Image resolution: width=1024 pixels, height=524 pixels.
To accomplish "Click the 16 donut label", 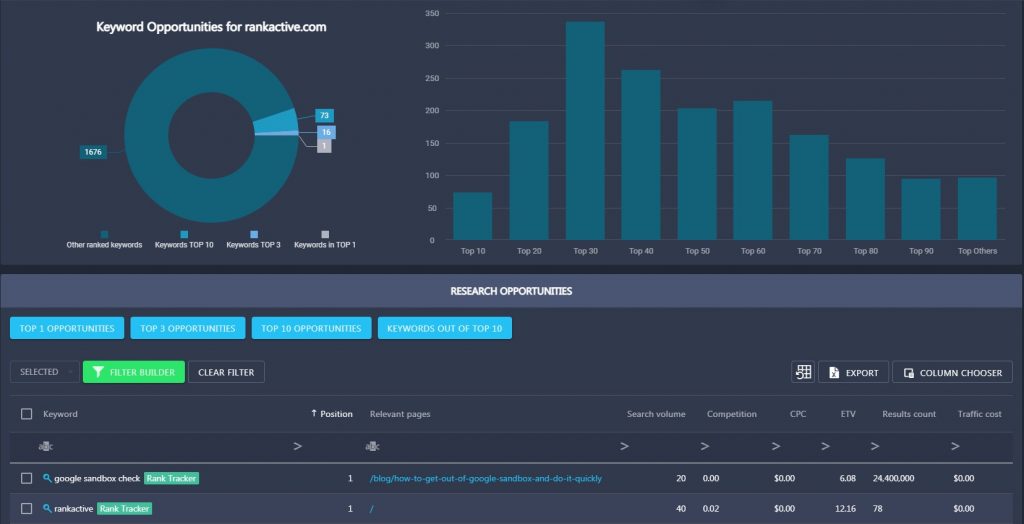I will click(327, 133).
